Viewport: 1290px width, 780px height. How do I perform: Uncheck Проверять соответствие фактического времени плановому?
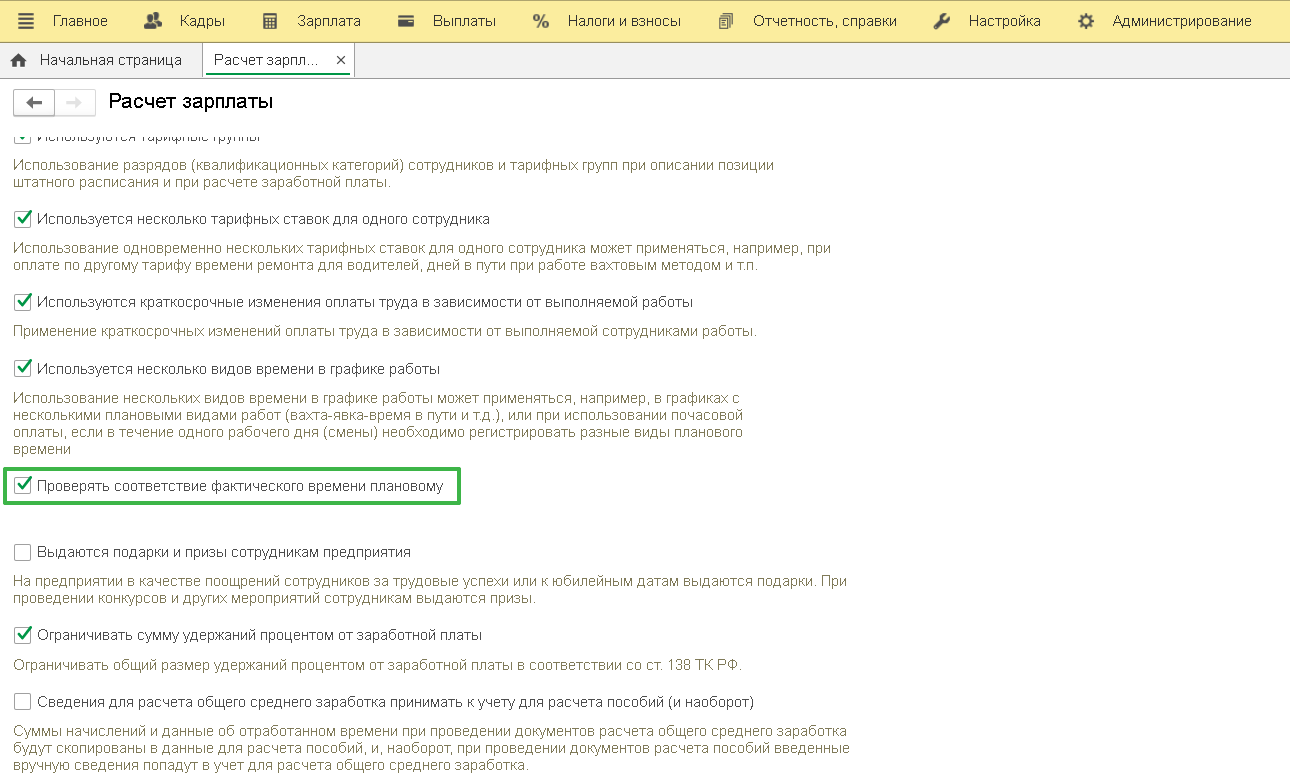(23, 486)
